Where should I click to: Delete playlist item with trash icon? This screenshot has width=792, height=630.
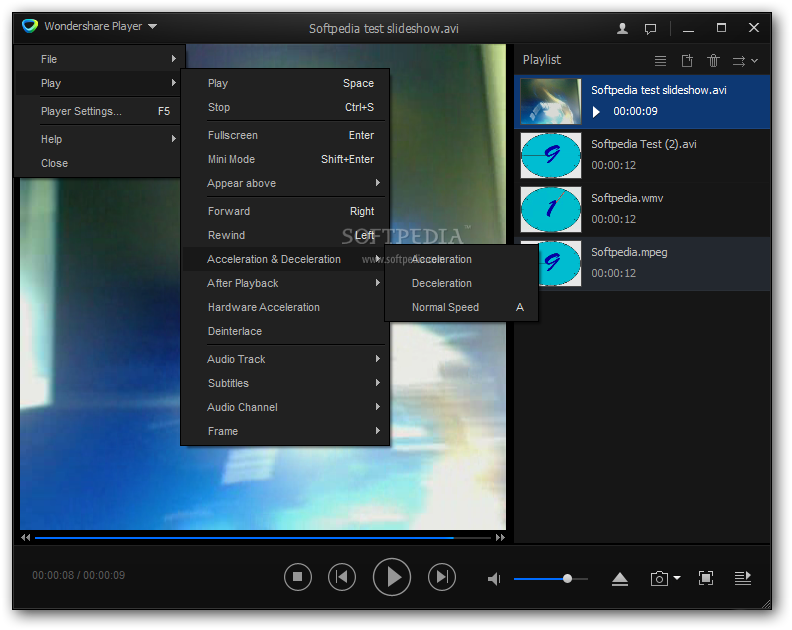(x=713, y=61)
